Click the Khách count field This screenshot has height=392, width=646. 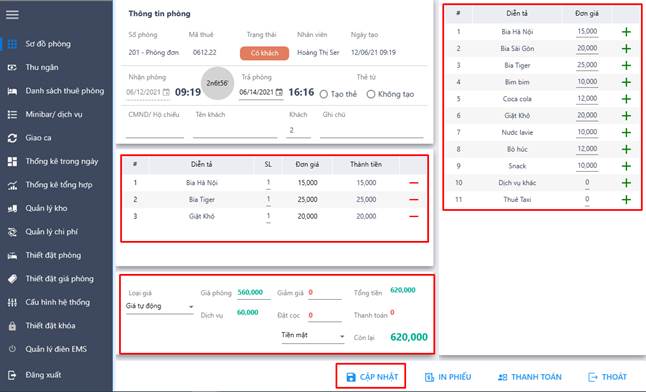298,130
